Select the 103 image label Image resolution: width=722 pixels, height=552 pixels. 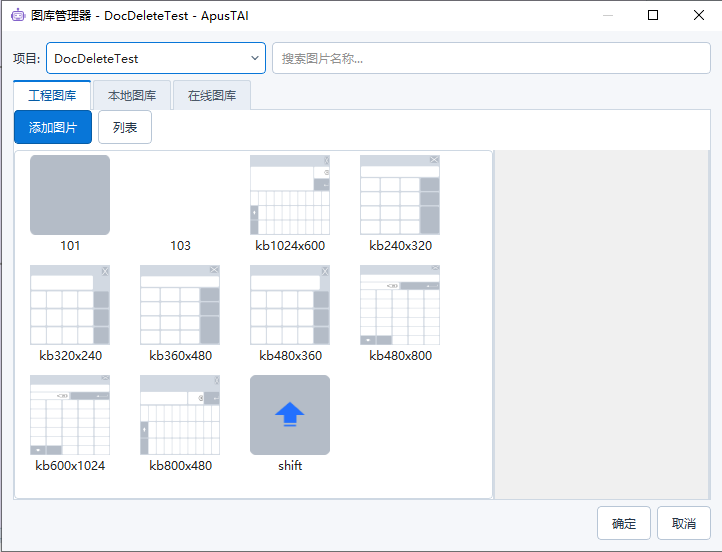coord(180,246)
